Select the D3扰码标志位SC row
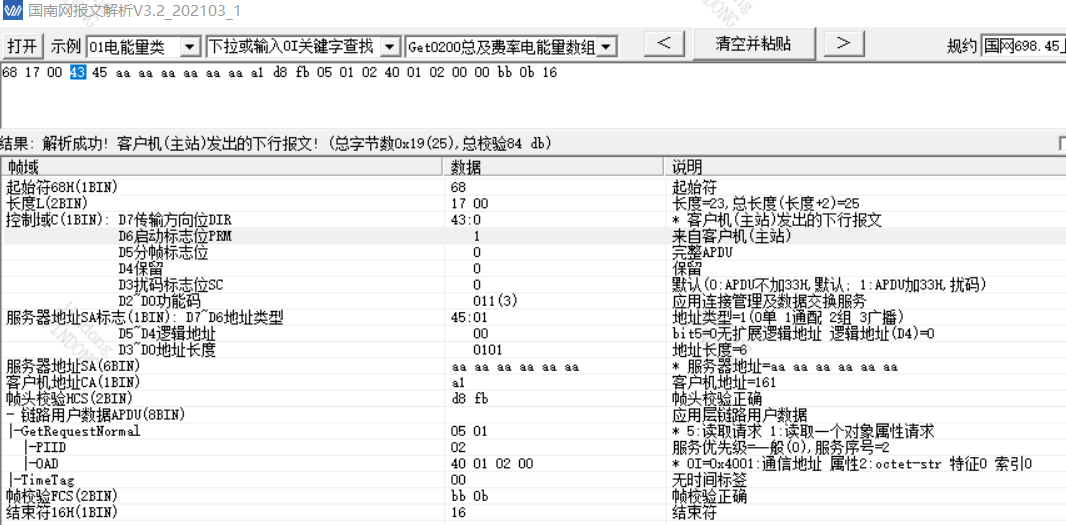The height and width of the screenshot is (525, 1066). tap(533, 284)
